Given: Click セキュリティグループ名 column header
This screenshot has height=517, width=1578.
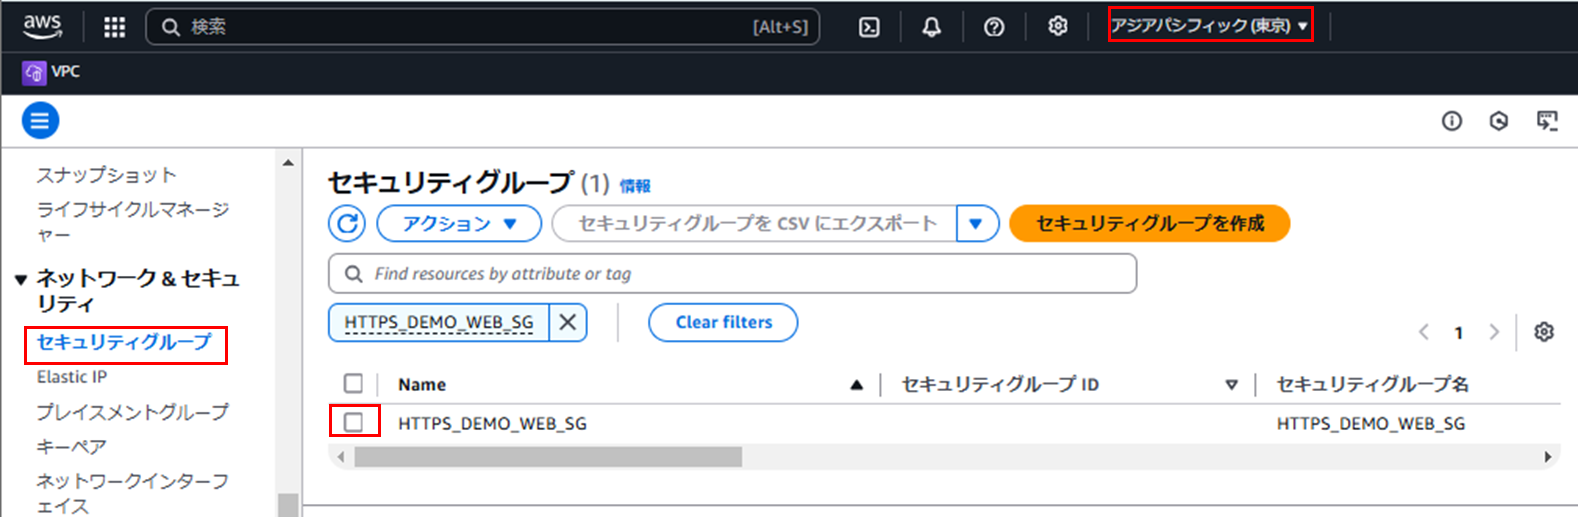Looking at the screenshot, I should coord(1372,385).
